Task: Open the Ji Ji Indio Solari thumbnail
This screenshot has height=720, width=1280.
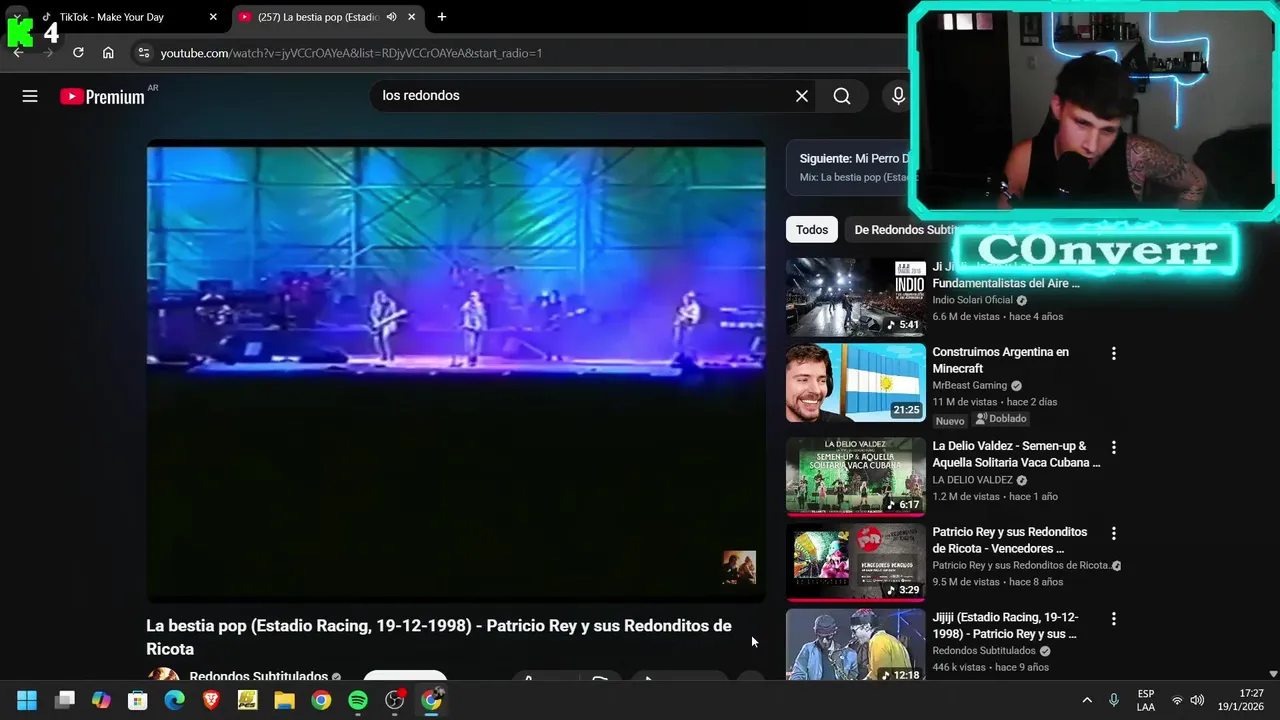Action: click(856, 297)
